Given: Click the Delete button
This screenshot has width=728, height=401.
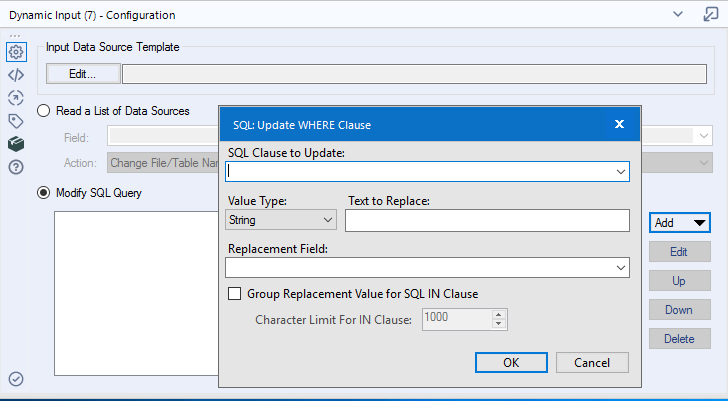Looking at the screenshot, I should click(x=680, y=339).
